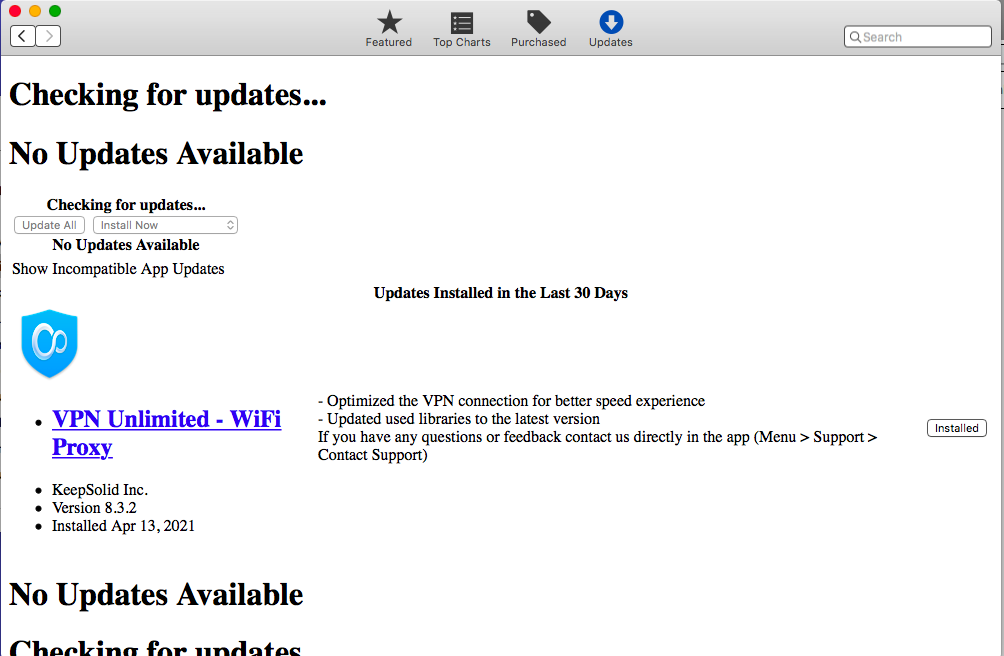Open the Updates download-arrow icon
The image size is (1004, 656).
(x=610, y=29)
